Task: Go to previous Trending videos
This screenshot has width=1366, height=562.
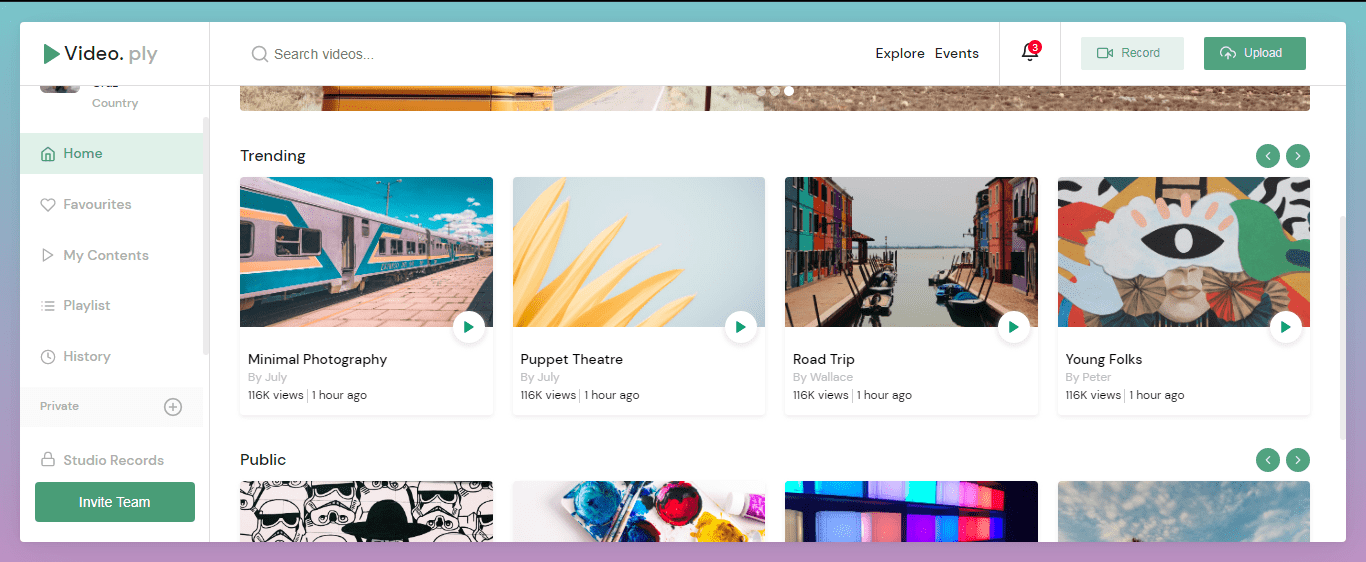Action: [1268, 156]
